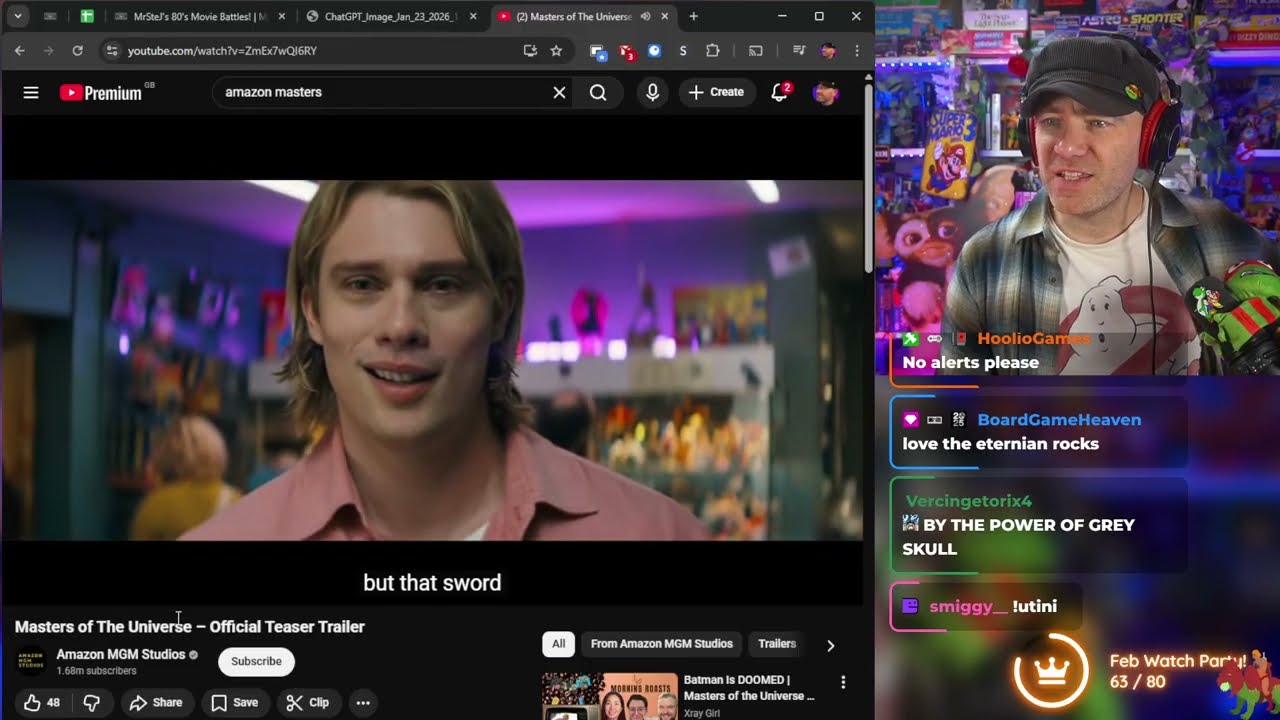The height and width of the screenshot is (720, 1280).
Task: Click the video player to pause
Action: 432,360
